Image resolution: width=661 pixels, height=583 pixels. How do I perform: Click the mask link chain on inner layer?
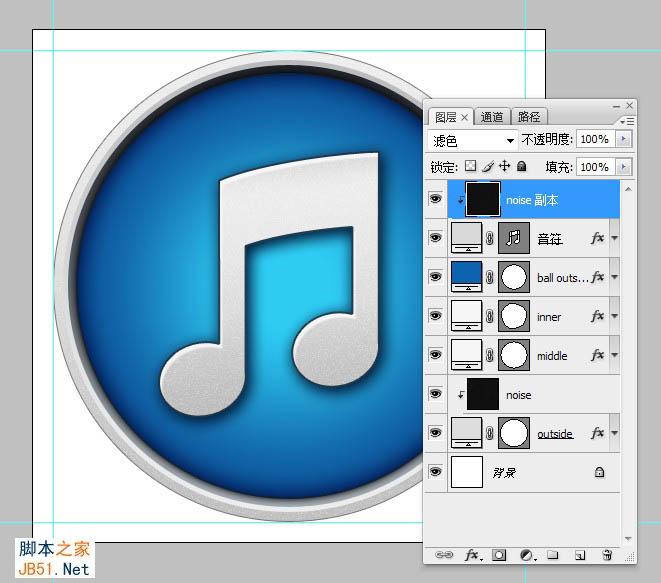[x=489, y=316]
